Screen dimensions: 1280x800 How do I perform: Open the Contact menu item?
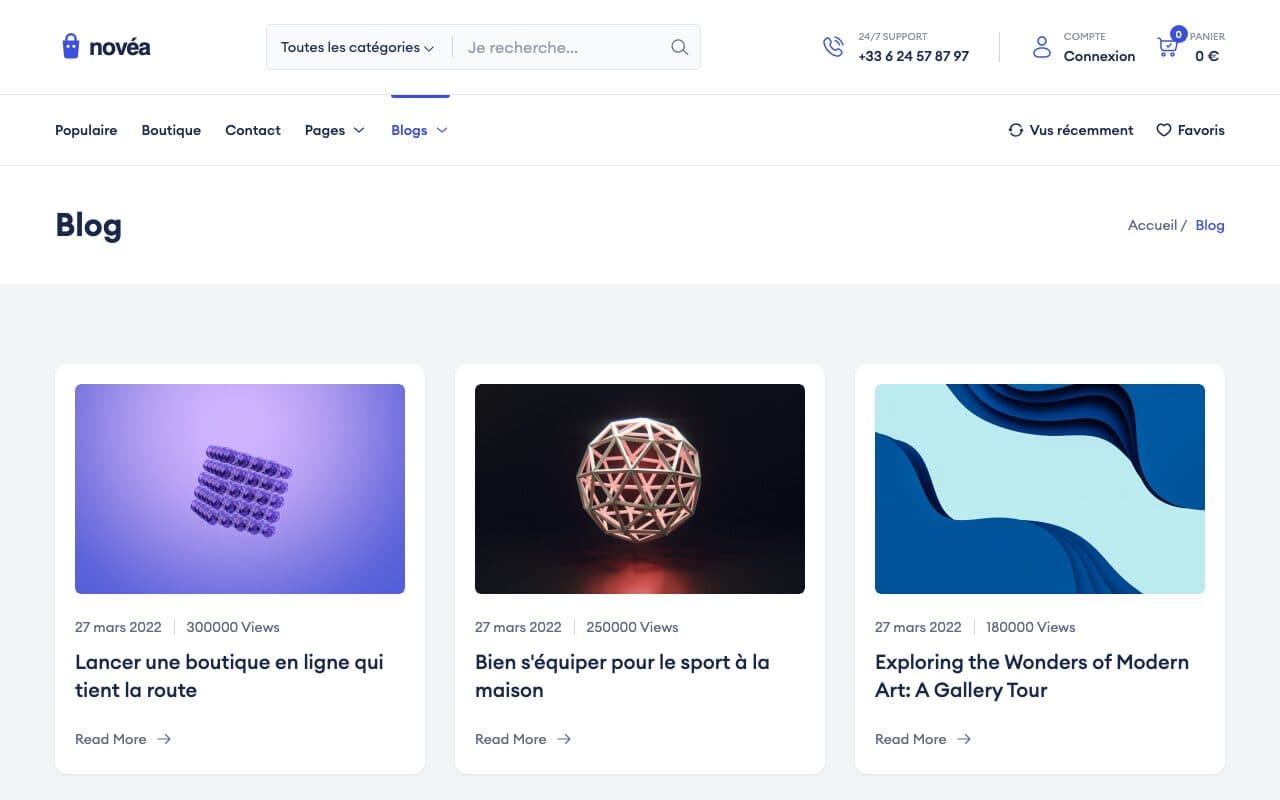pos(253,130)
